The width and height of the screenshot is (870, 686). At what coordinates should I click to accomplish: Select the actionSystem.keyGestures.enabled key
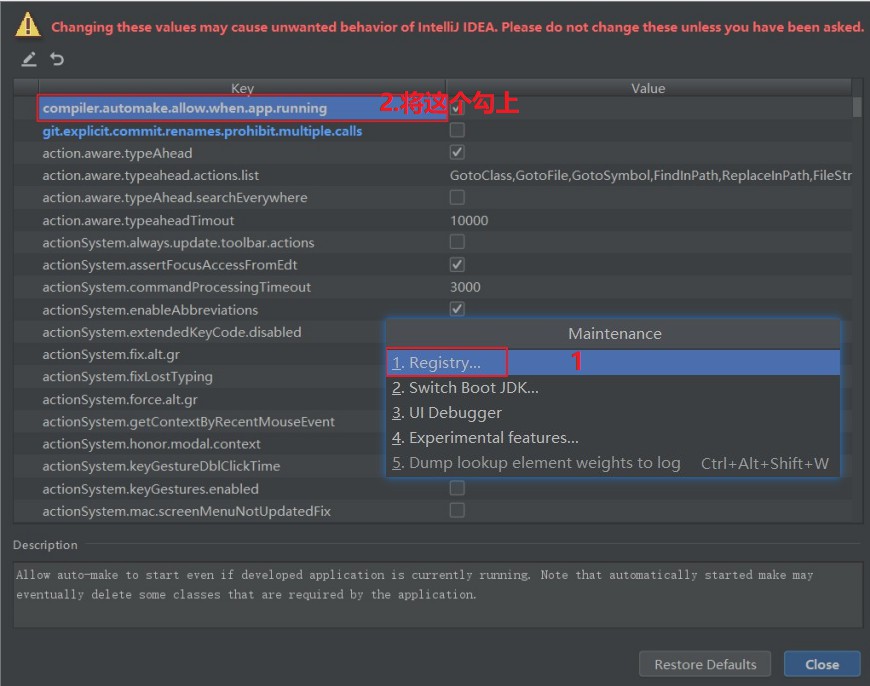pyautogui.click(x=150, y=489)
